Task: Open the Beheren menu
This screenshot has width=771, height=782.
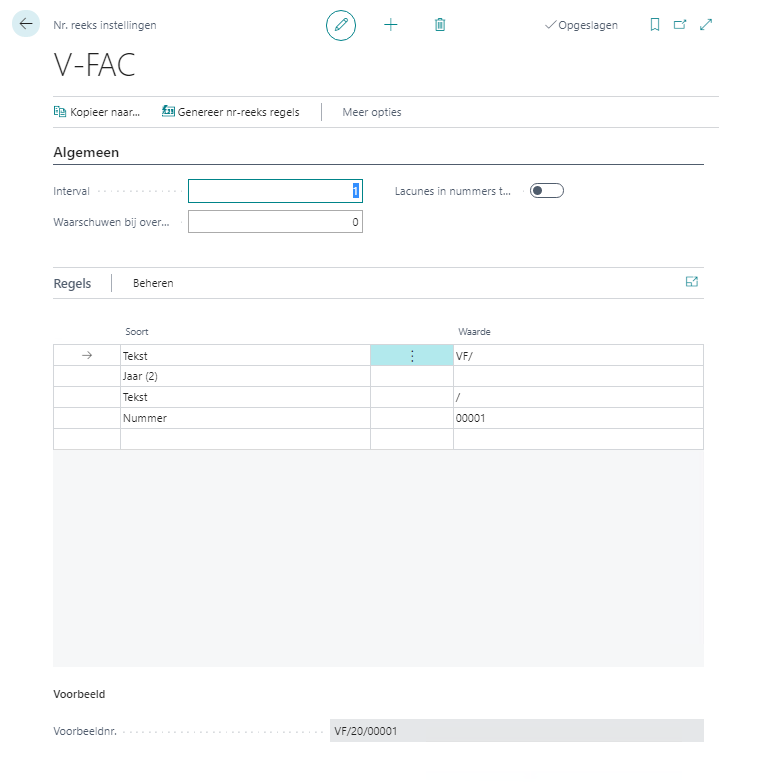Action: tap(153, 283)
